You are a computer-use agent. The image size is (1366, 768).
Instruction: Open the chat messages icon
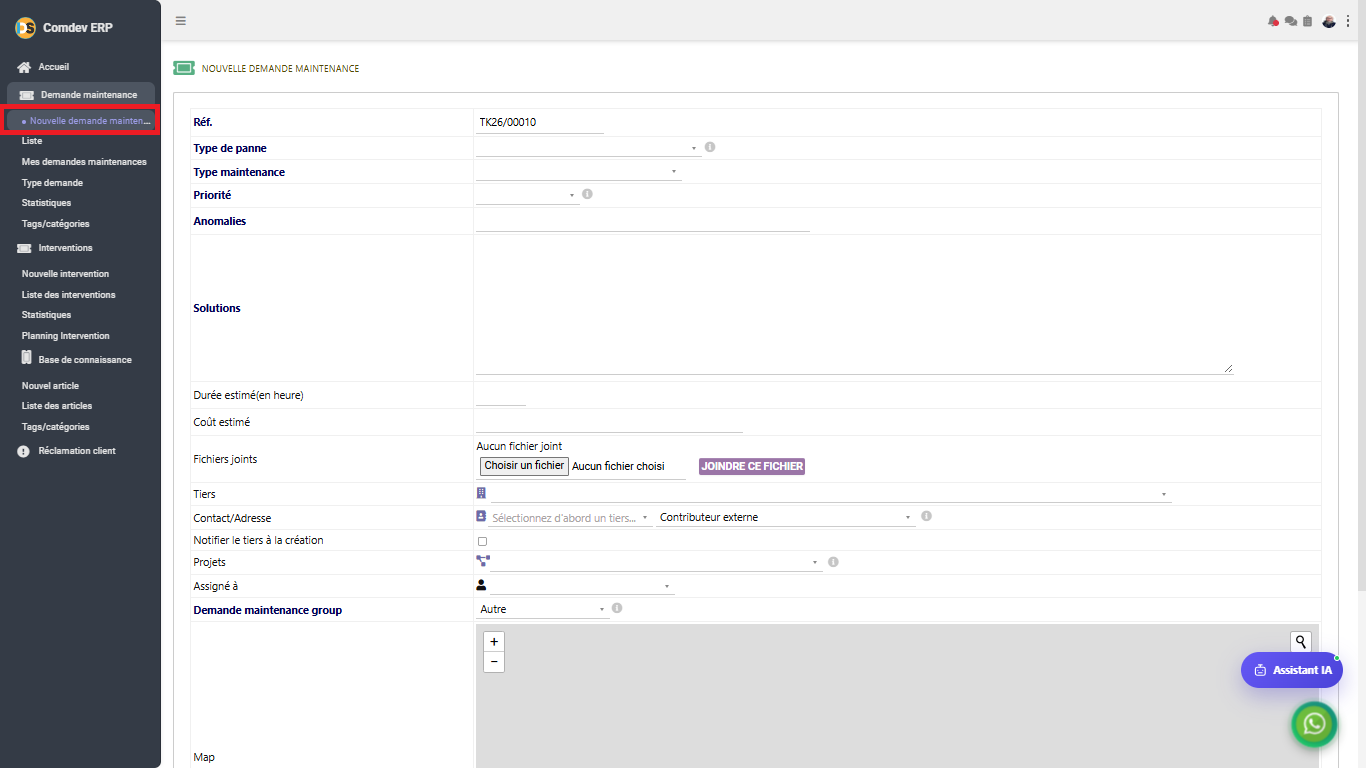click(1290, 21)
